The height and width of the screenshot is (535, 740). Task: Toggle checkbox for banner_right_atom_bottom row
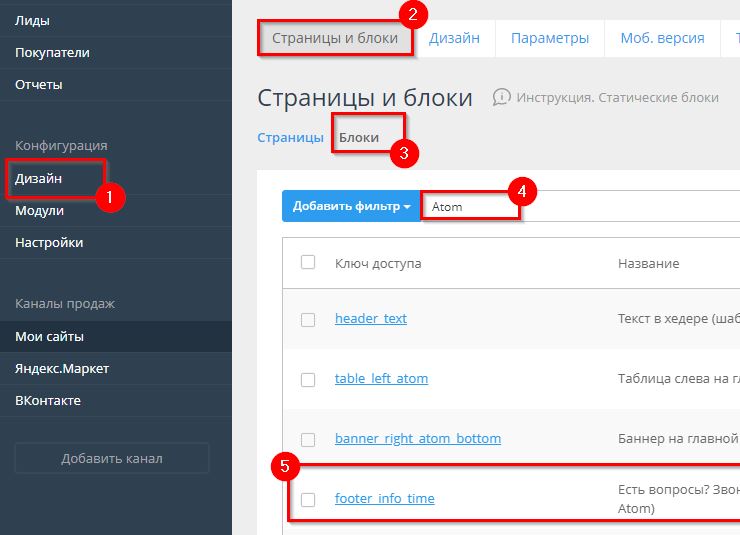(x=308, y=439)
